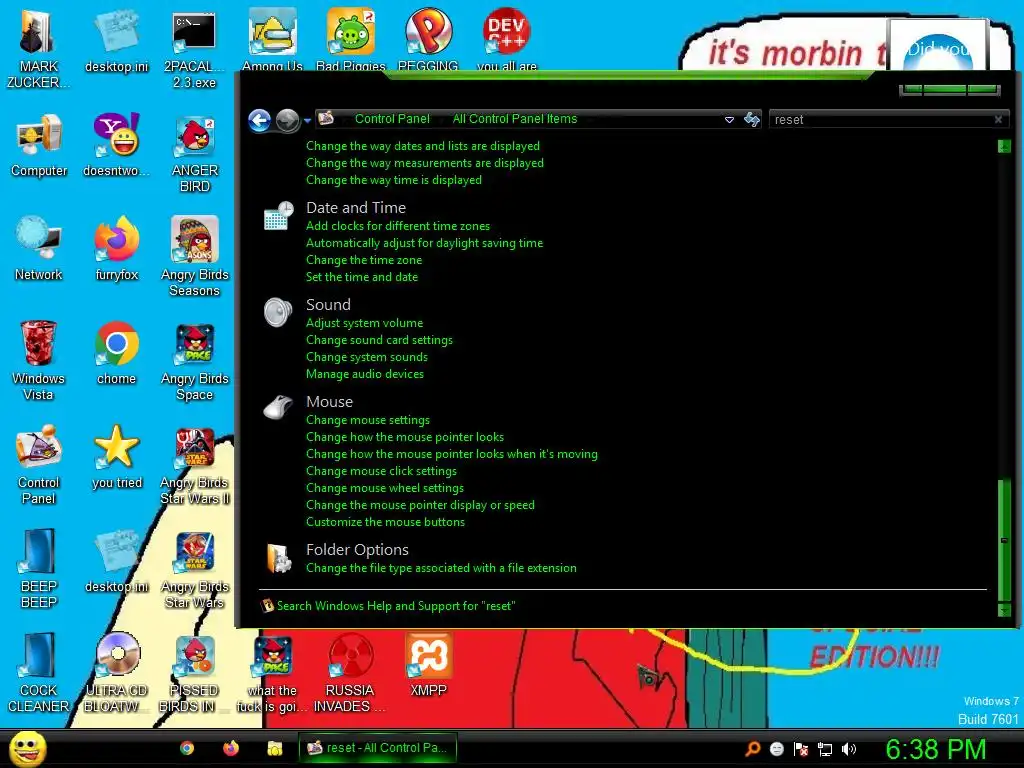Viewport: 1024px width, 768px height.
Task: Select the Network desktop icon
Action: (39, 249)
